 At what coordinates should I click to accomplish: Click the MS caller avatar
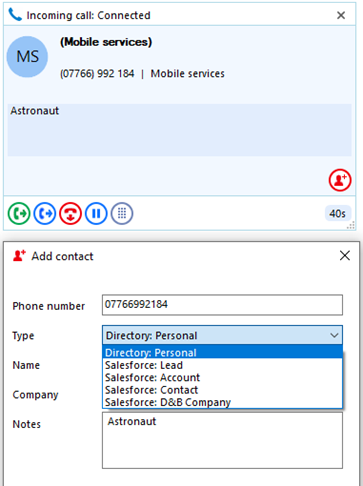(x=27, y=57)
